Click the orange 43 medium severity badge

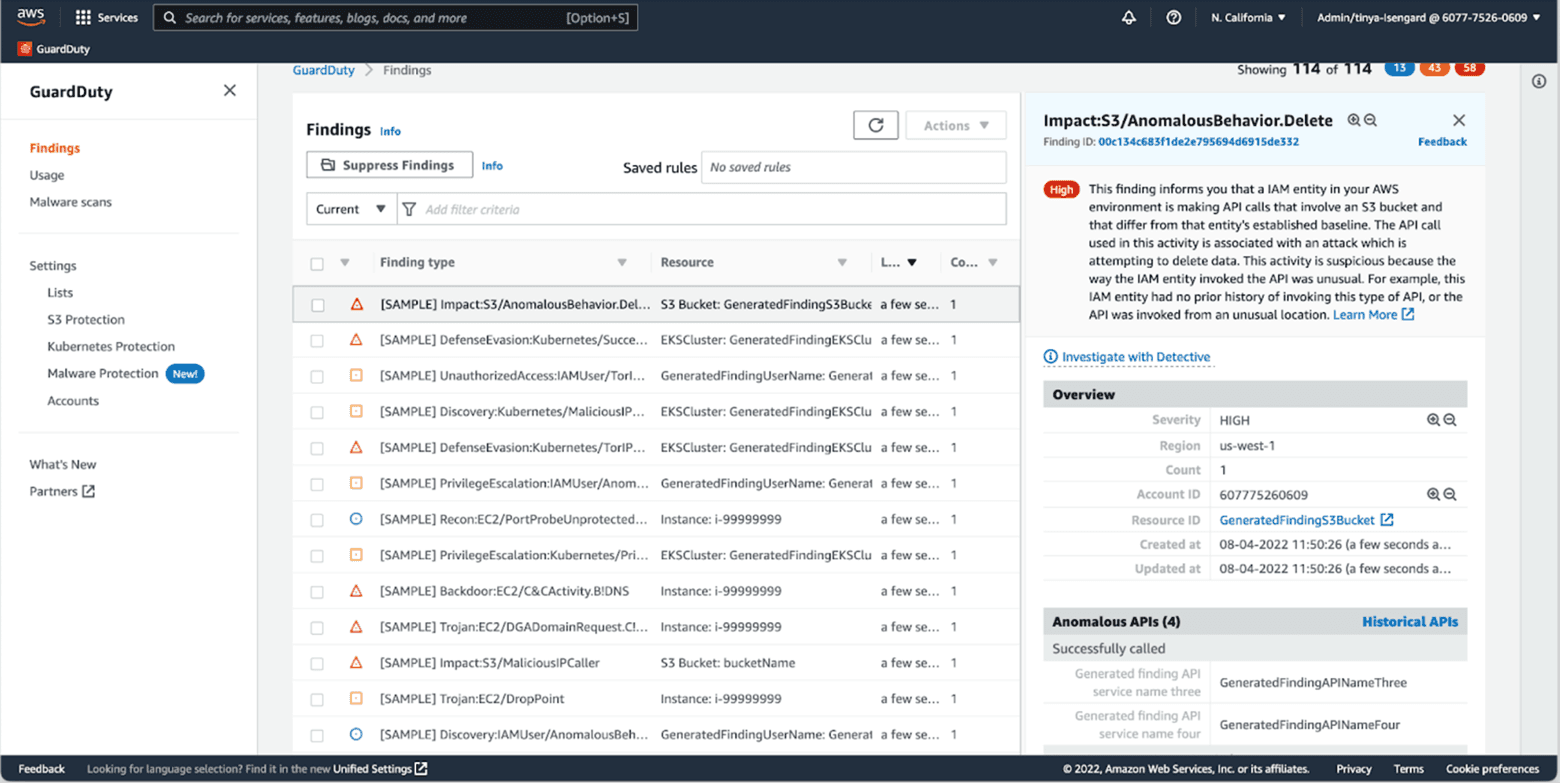1434,68
